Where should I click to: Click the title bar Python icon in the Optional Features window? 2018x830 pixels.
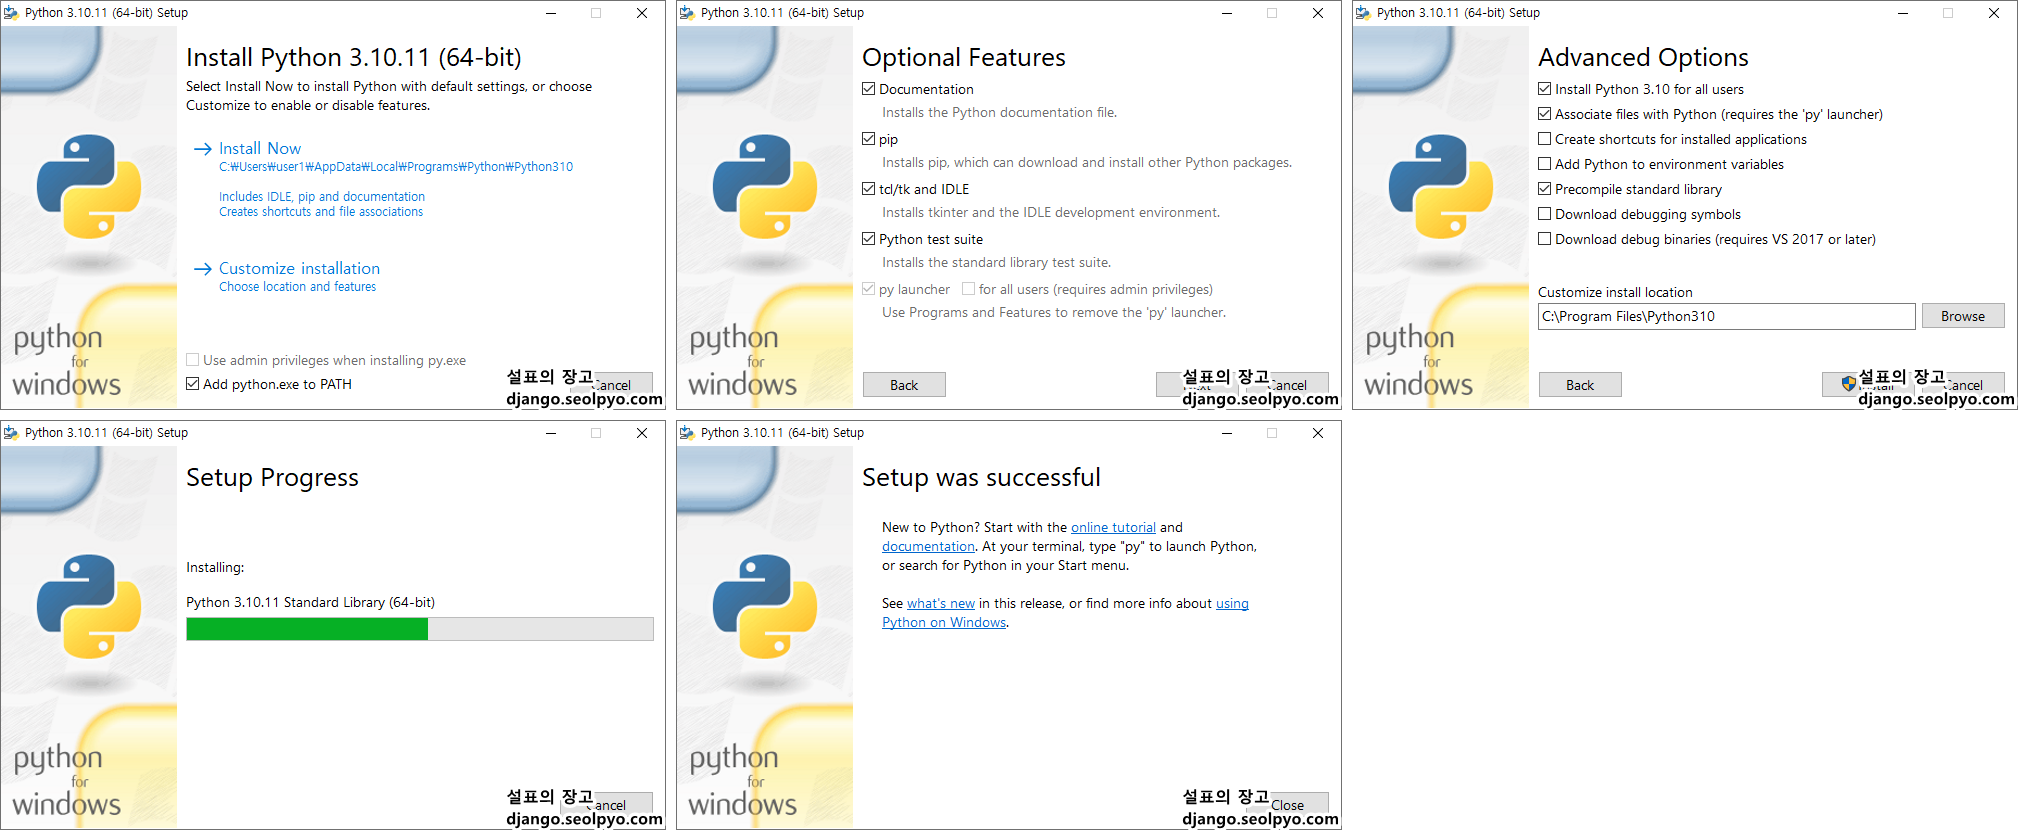point(687,13)
